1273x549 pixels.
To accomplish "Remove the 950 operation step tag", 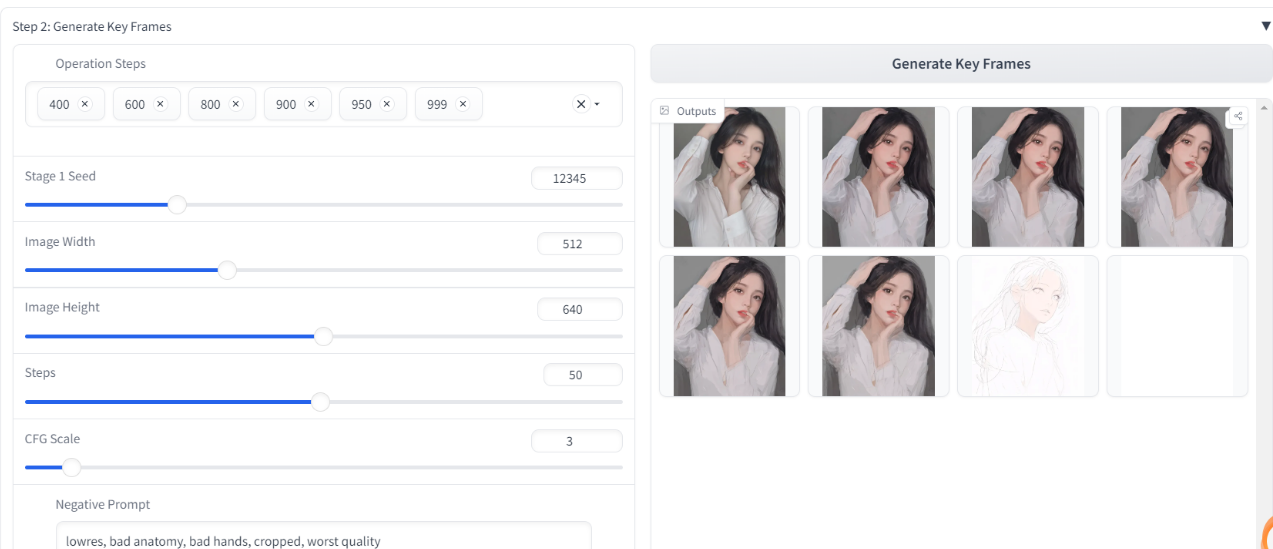I will point(387,104).
